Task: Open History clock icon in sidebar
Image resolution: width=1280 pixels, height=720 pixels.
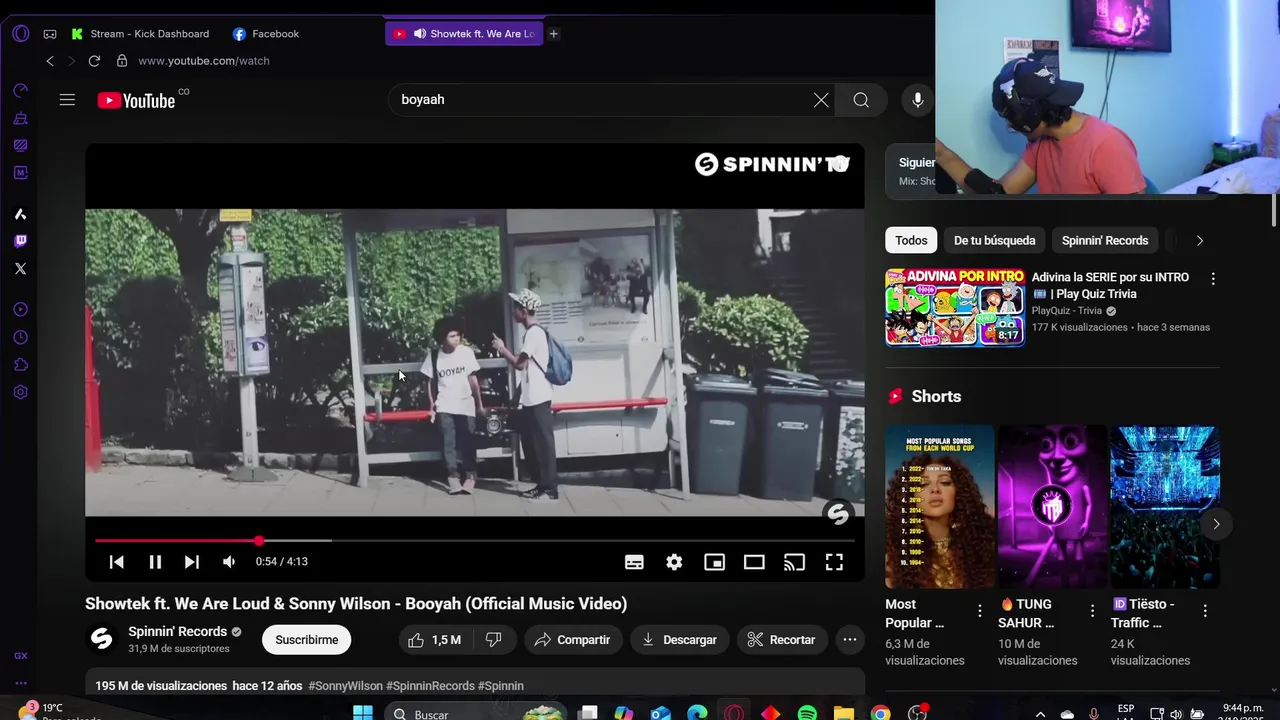Action: tap(20, 338)
